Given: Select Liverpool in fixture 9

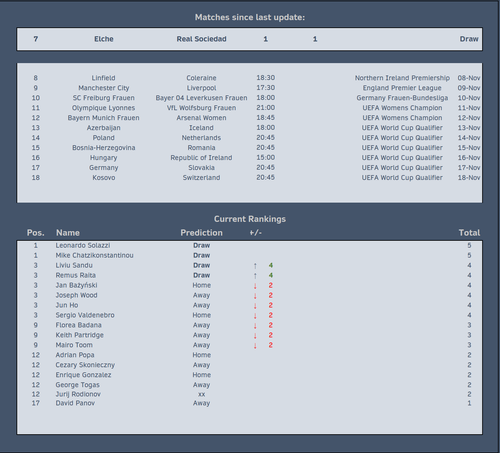Looking at the screenshot, I should [201, 88].
